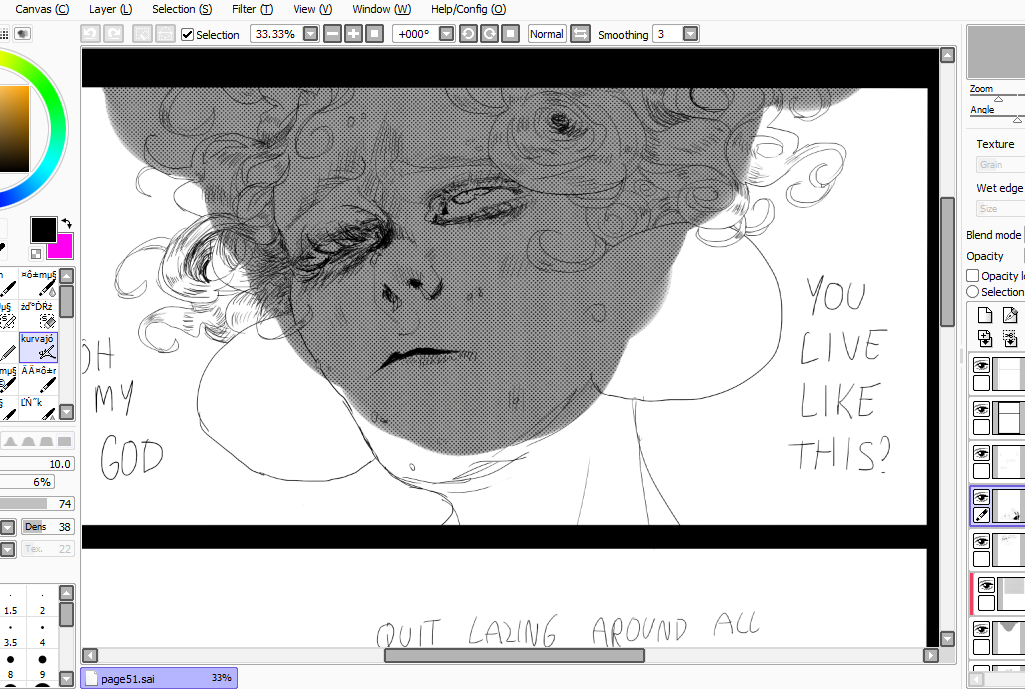The width and height of the screenshot is (1025, 689).
Task: Create a new layer
Action: click(984, 316)
